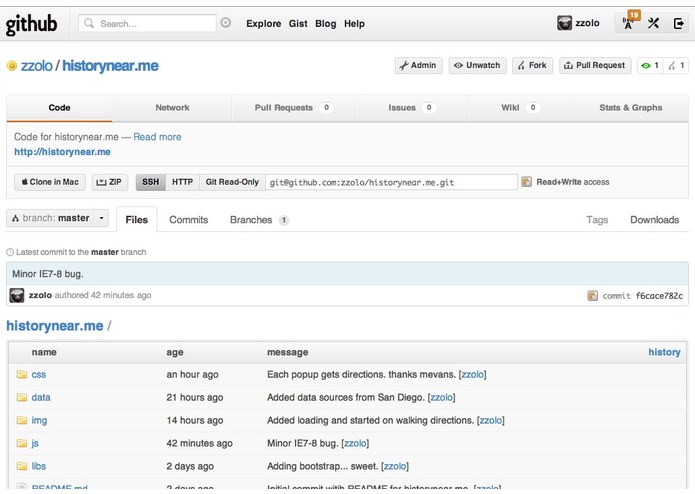Screen dimensions: 695x494
Task: Click the Fork button
Action: [x=532, y=66]
